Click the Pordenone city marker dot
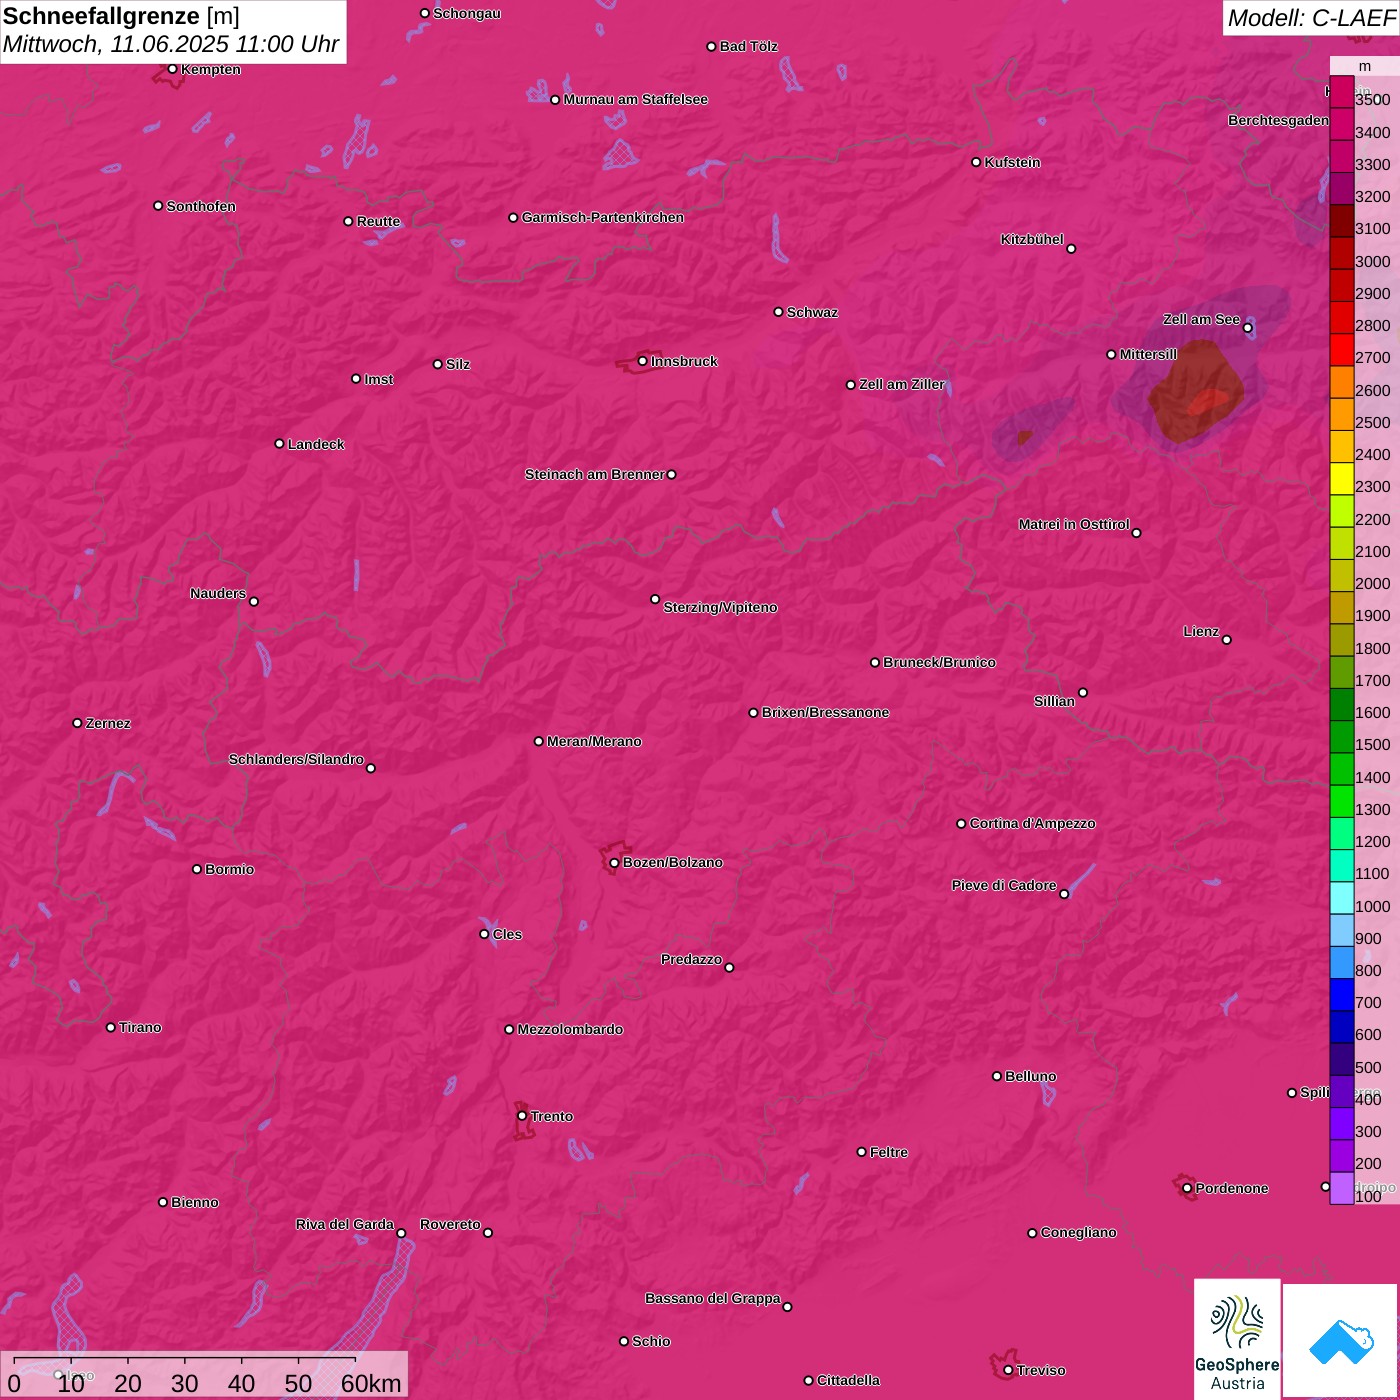The width and height of the screenshot is (1400, 1400). (1187, 1188)
